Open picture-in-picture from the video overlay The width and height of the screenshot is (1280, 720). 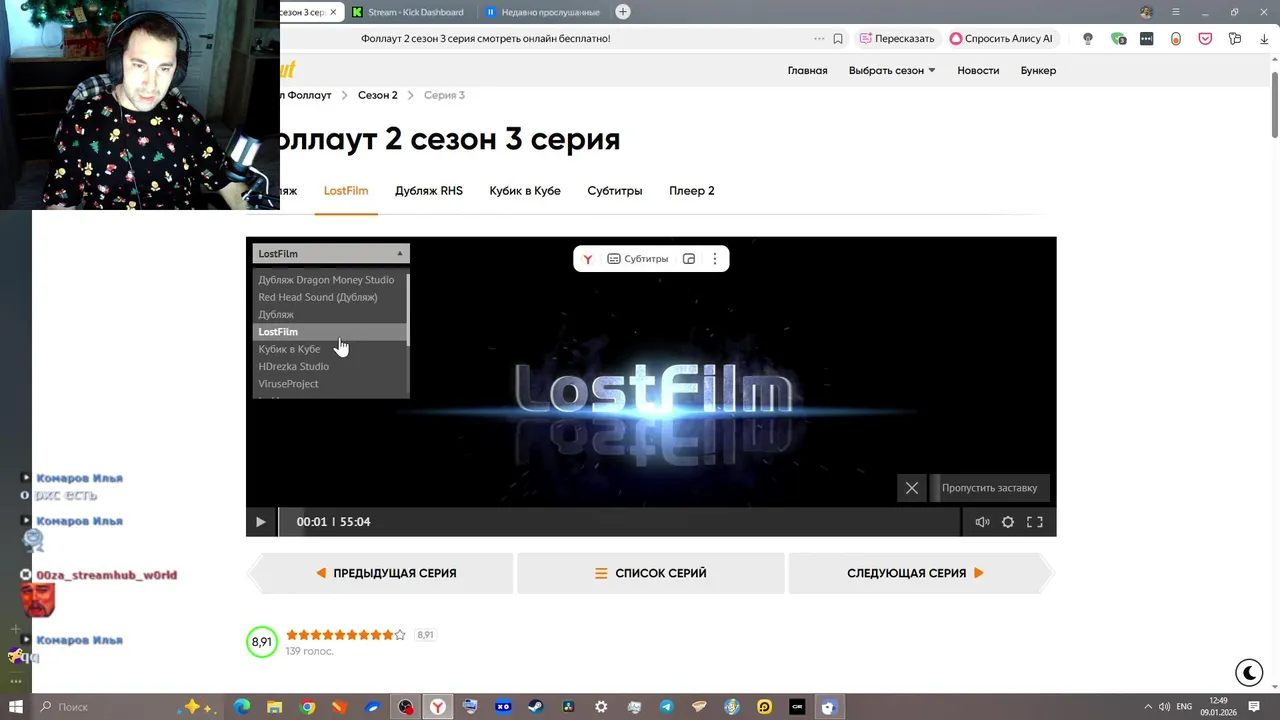(689, 259)
